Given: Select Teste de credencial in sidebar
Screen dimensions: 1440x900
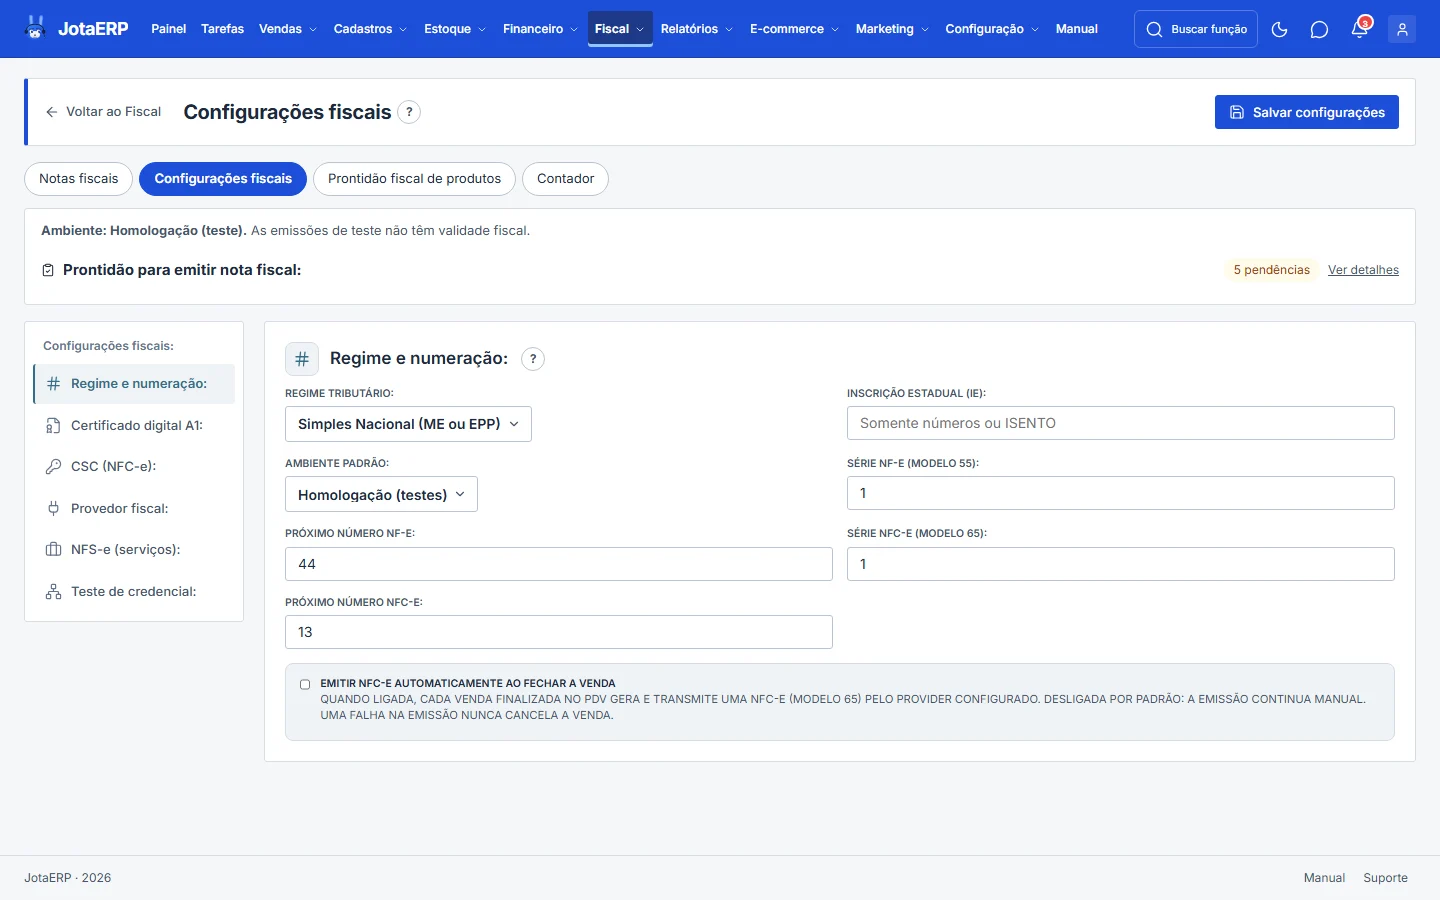Looking at the screenshot, I should pyautogui.click(x=134, y=592).
